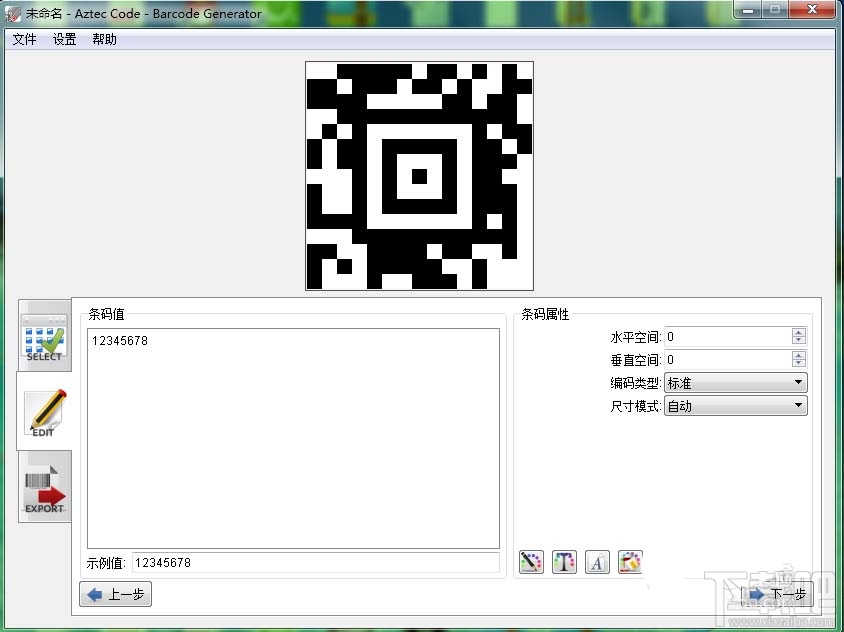
Task: Click the 下一步 next button
Action: (x=780, y=594)
